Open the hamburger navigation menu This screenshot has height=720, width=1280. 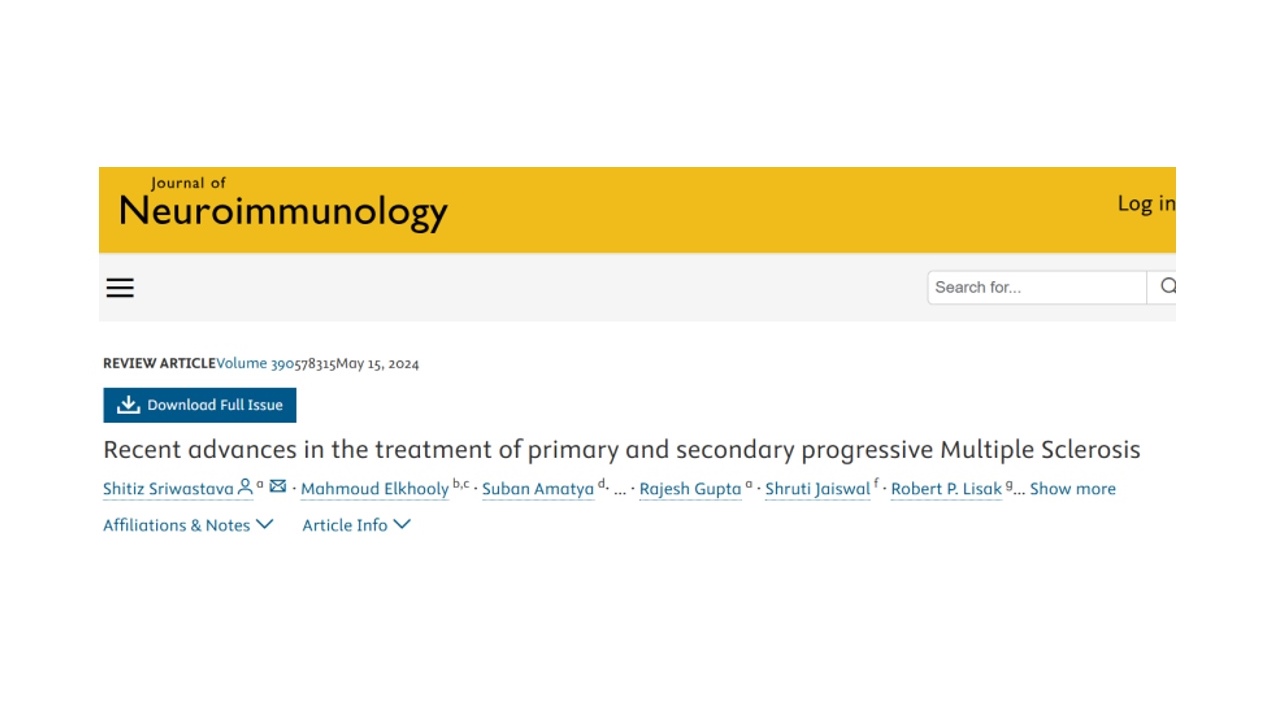click(x=120, y=288)
